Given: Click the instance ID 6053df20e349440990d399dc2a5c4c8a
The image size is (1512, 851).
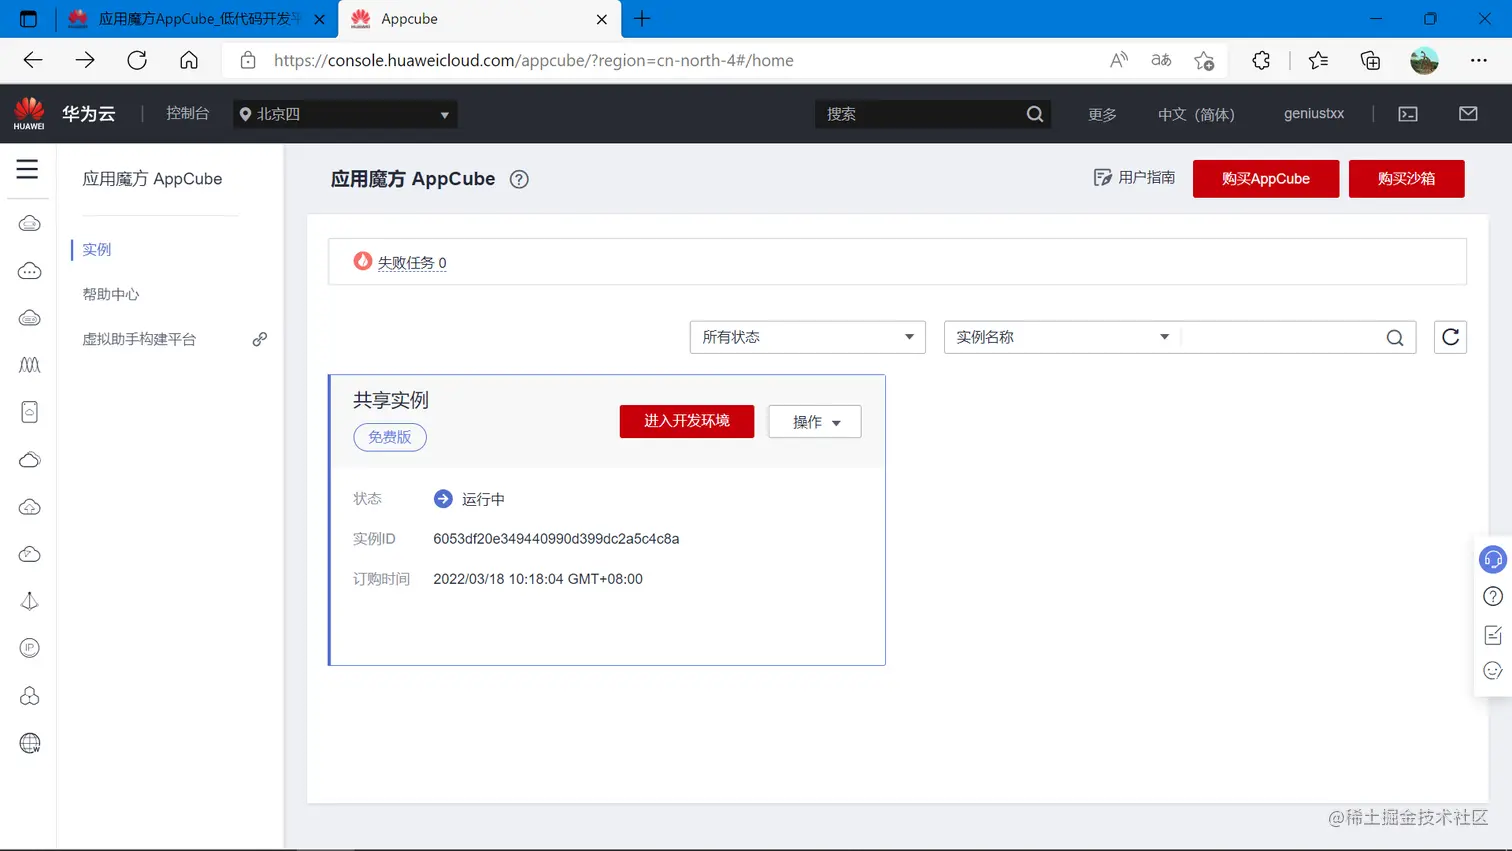Looking at the screenshot, I should 556,539.
